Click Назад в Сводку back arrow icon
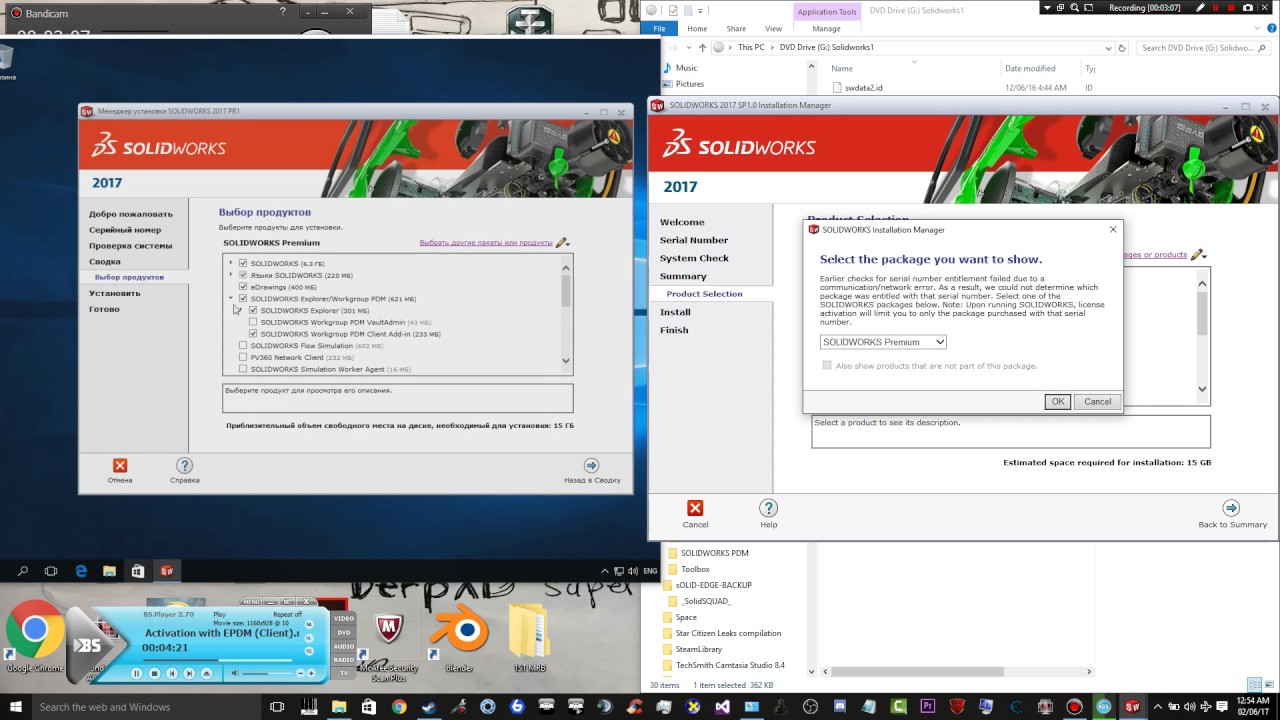 [591, 465]
